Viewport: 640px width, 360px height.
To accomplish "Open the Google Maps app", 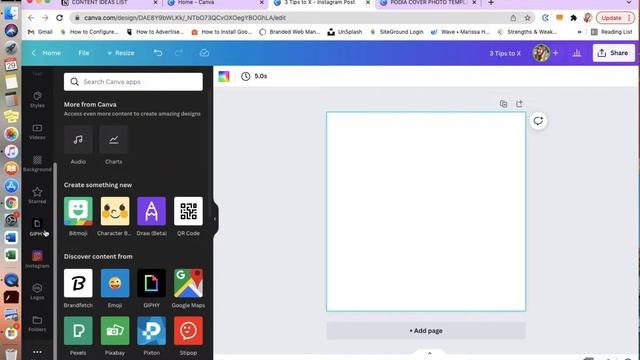I will point(188,283).
